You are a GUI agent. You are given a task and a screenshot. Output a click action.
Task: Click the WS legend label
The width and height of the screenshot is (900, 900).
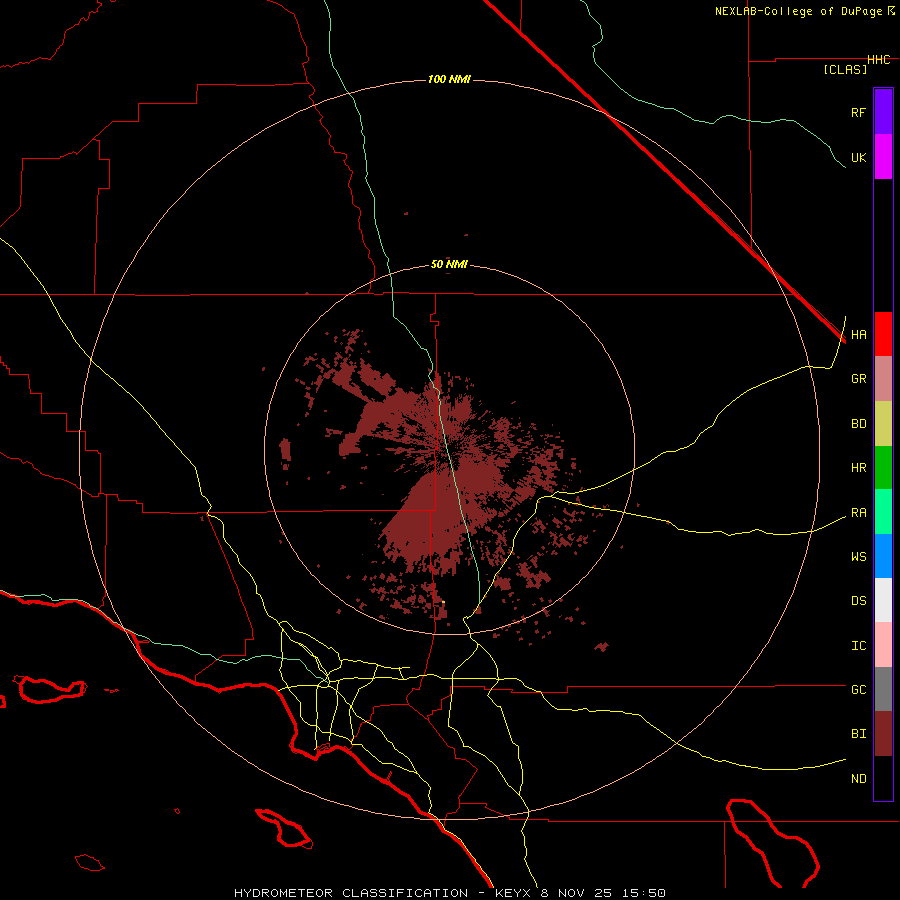858,557
